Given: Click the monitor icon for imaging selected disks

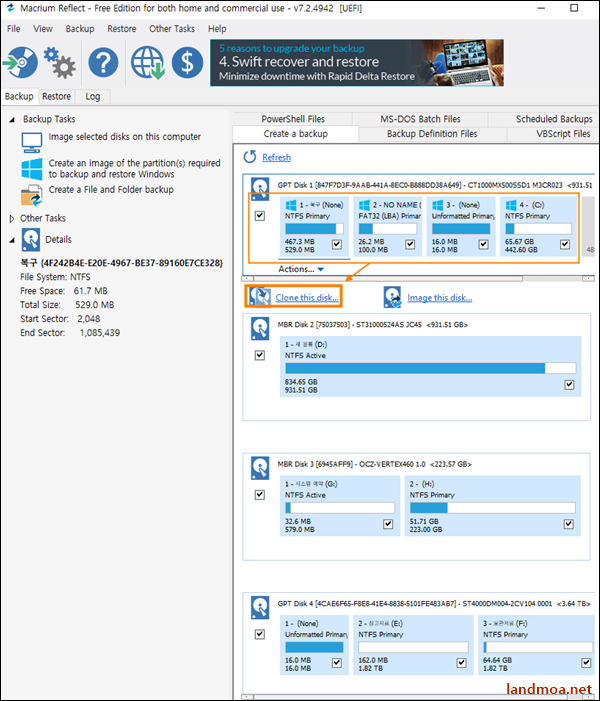Looking at the screenshot, I should 32,143.
